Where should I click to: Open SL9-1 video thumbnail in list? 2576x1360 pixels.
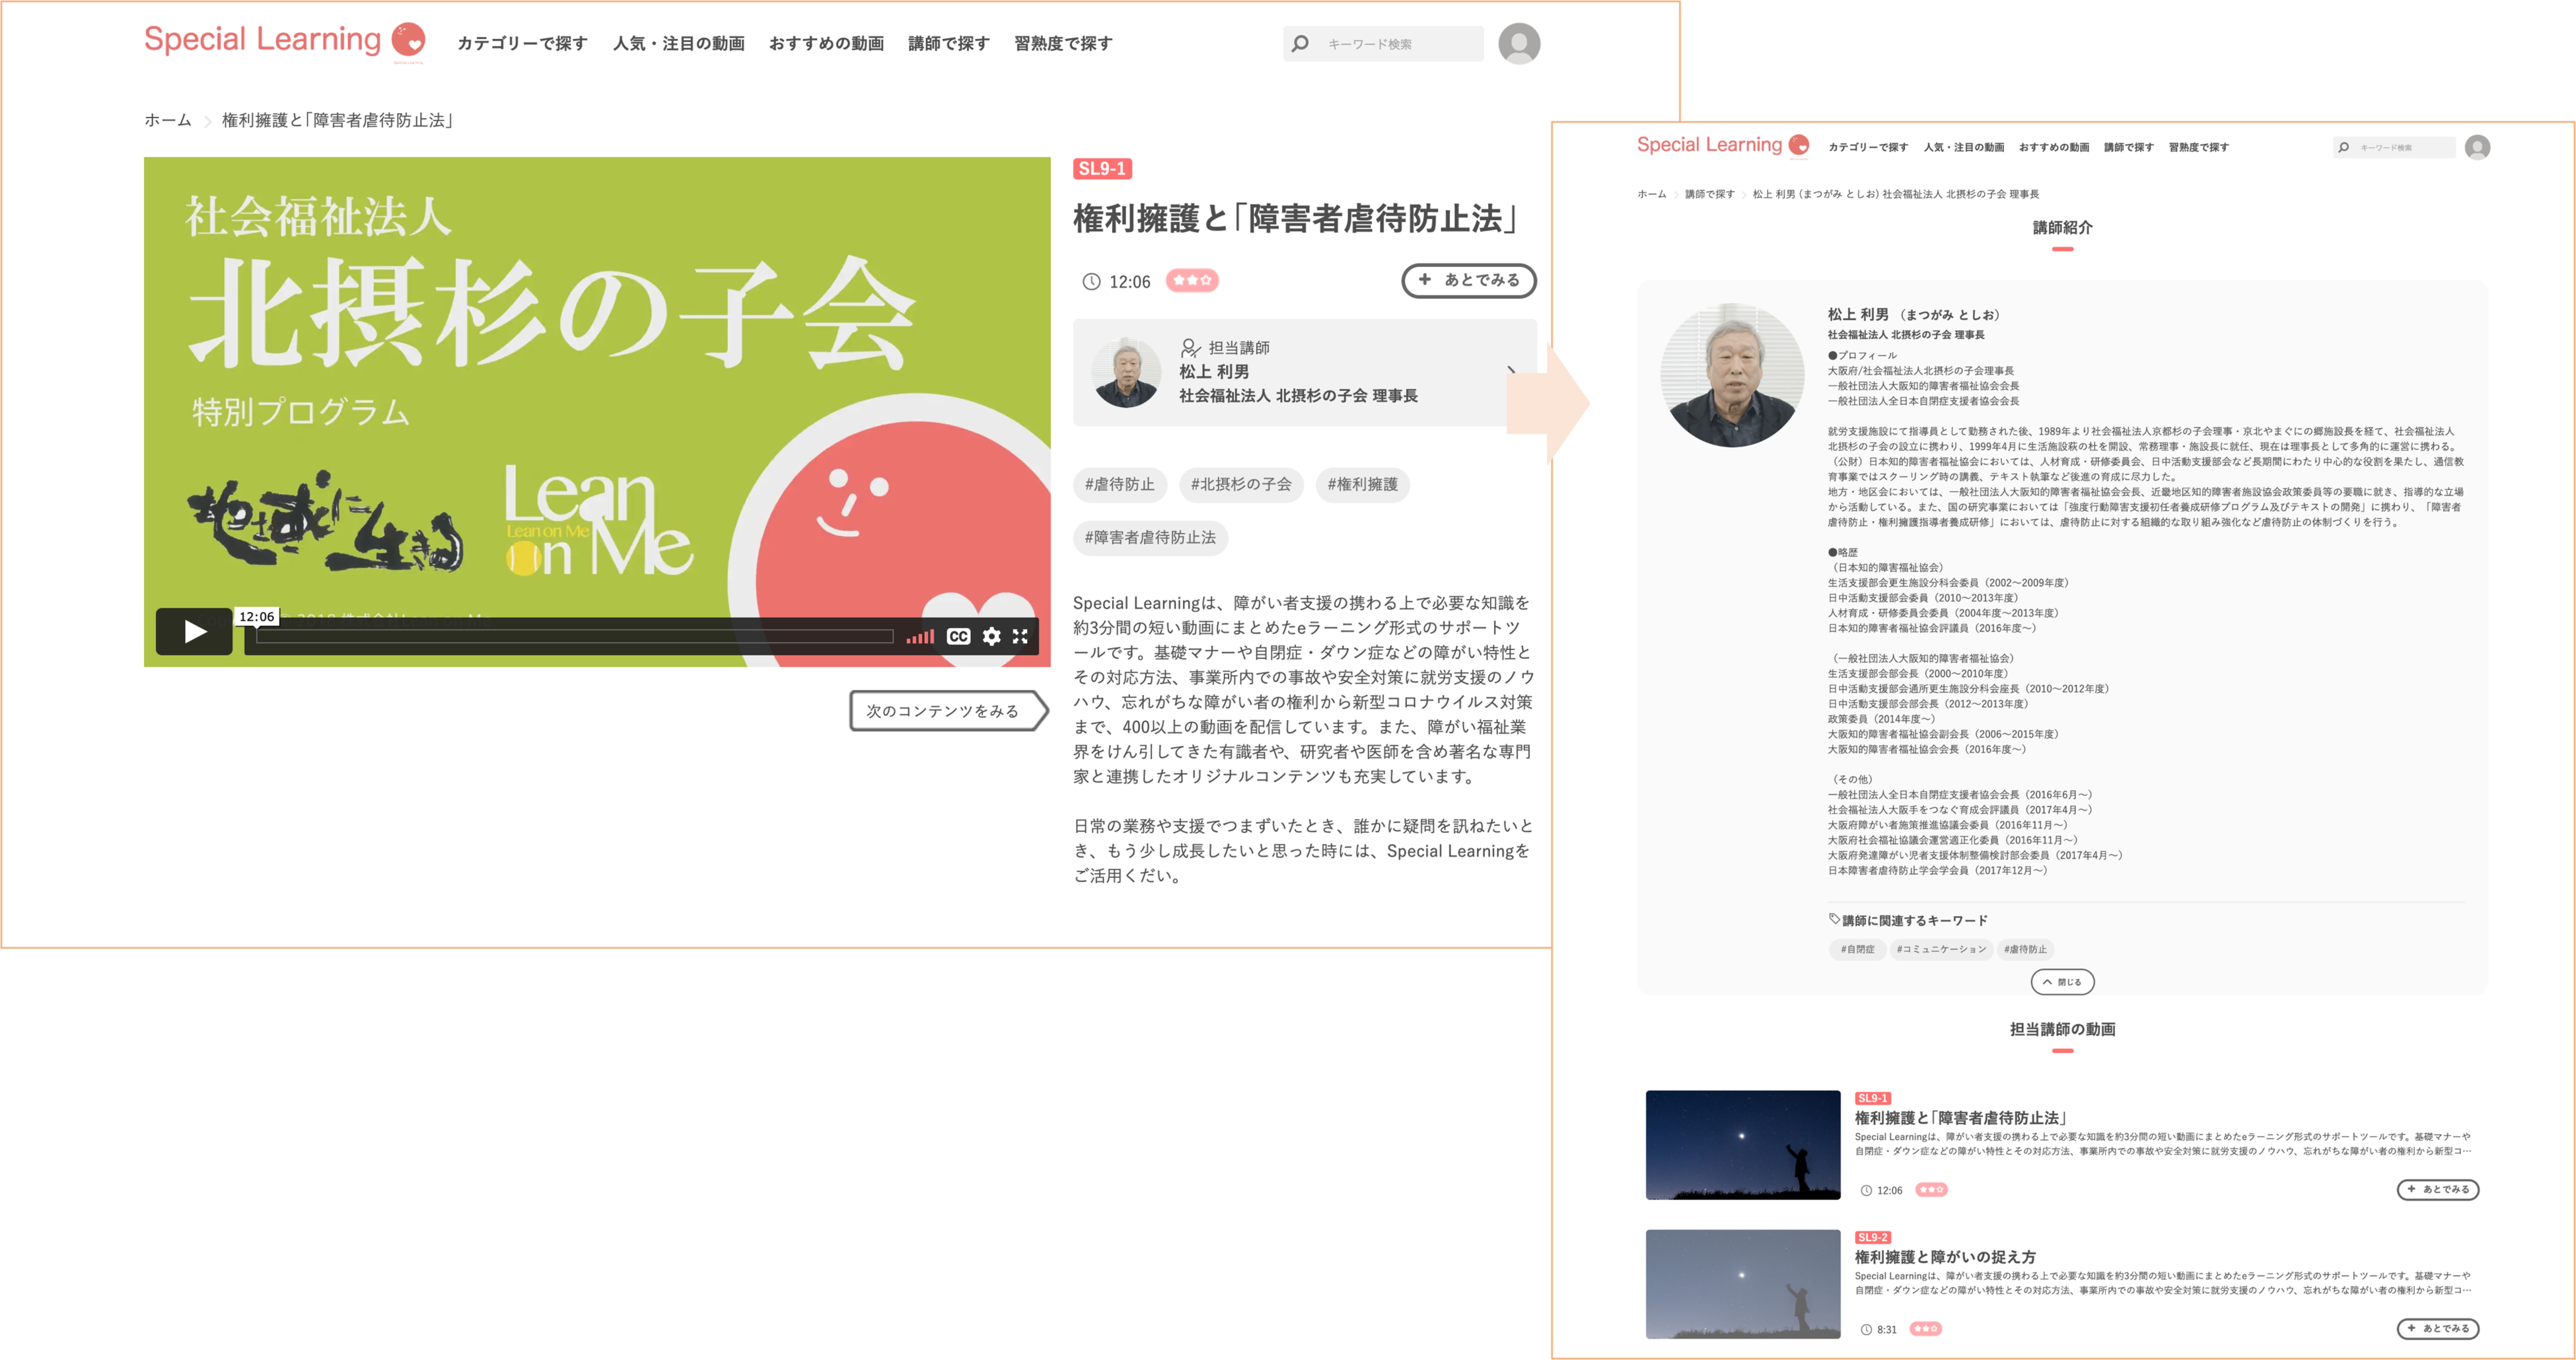[1742, 1144]
